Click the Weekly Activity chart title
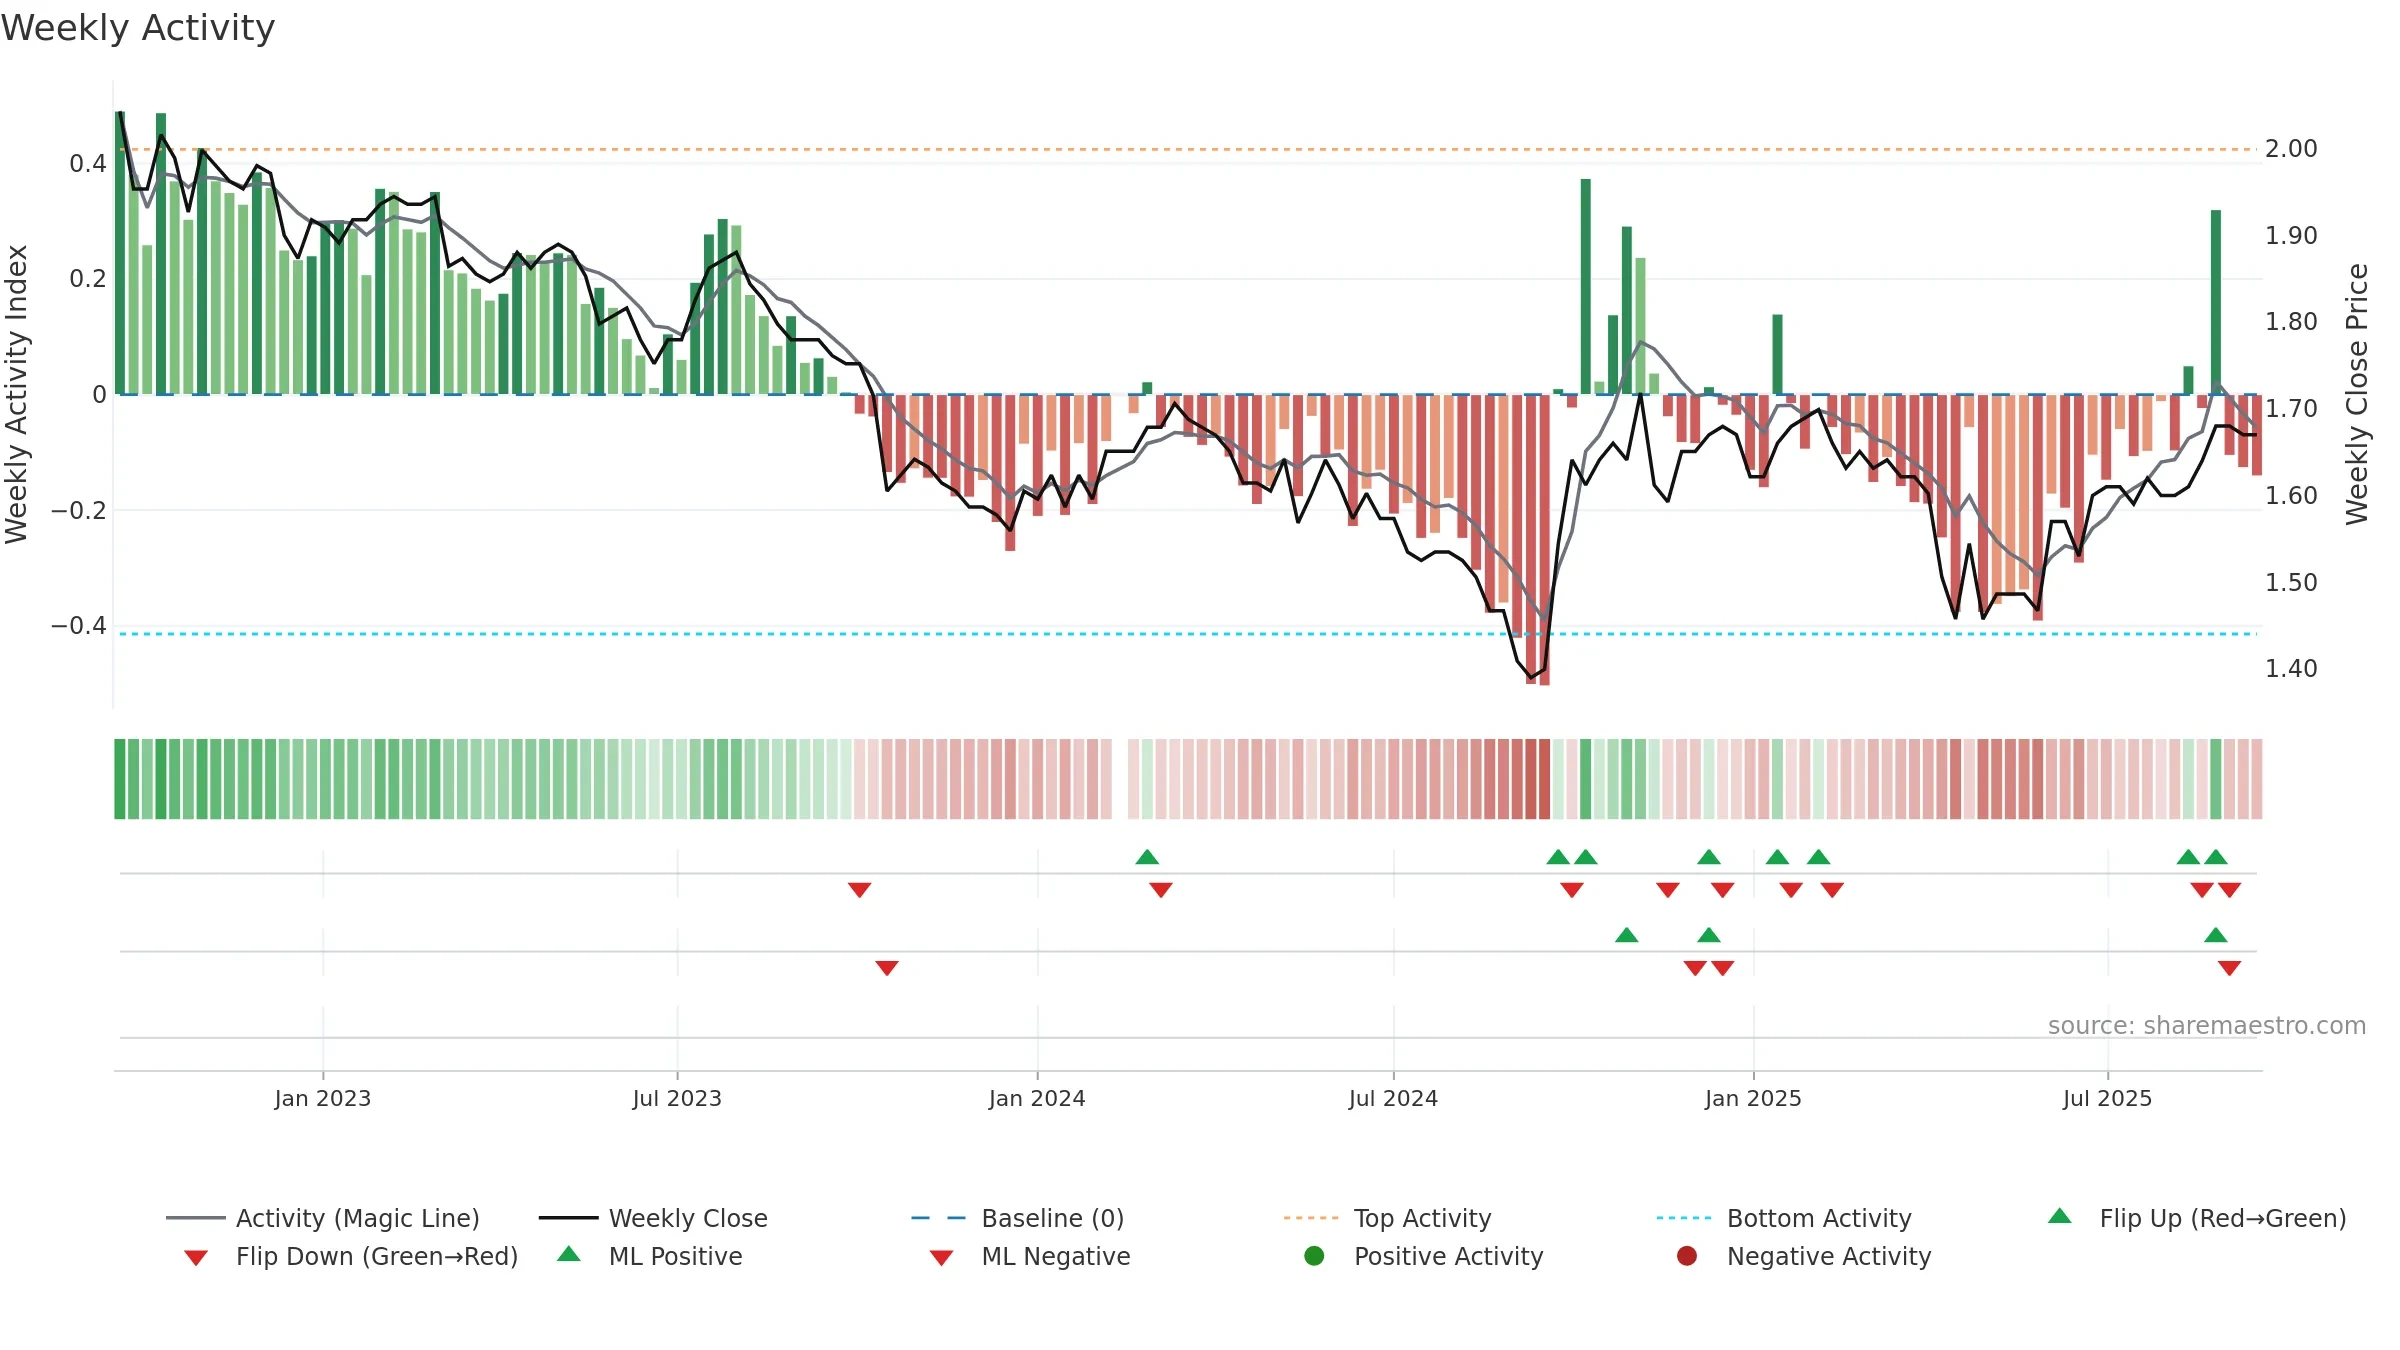Screen dimensions: 2400x1350 click(x=138, y=28)
